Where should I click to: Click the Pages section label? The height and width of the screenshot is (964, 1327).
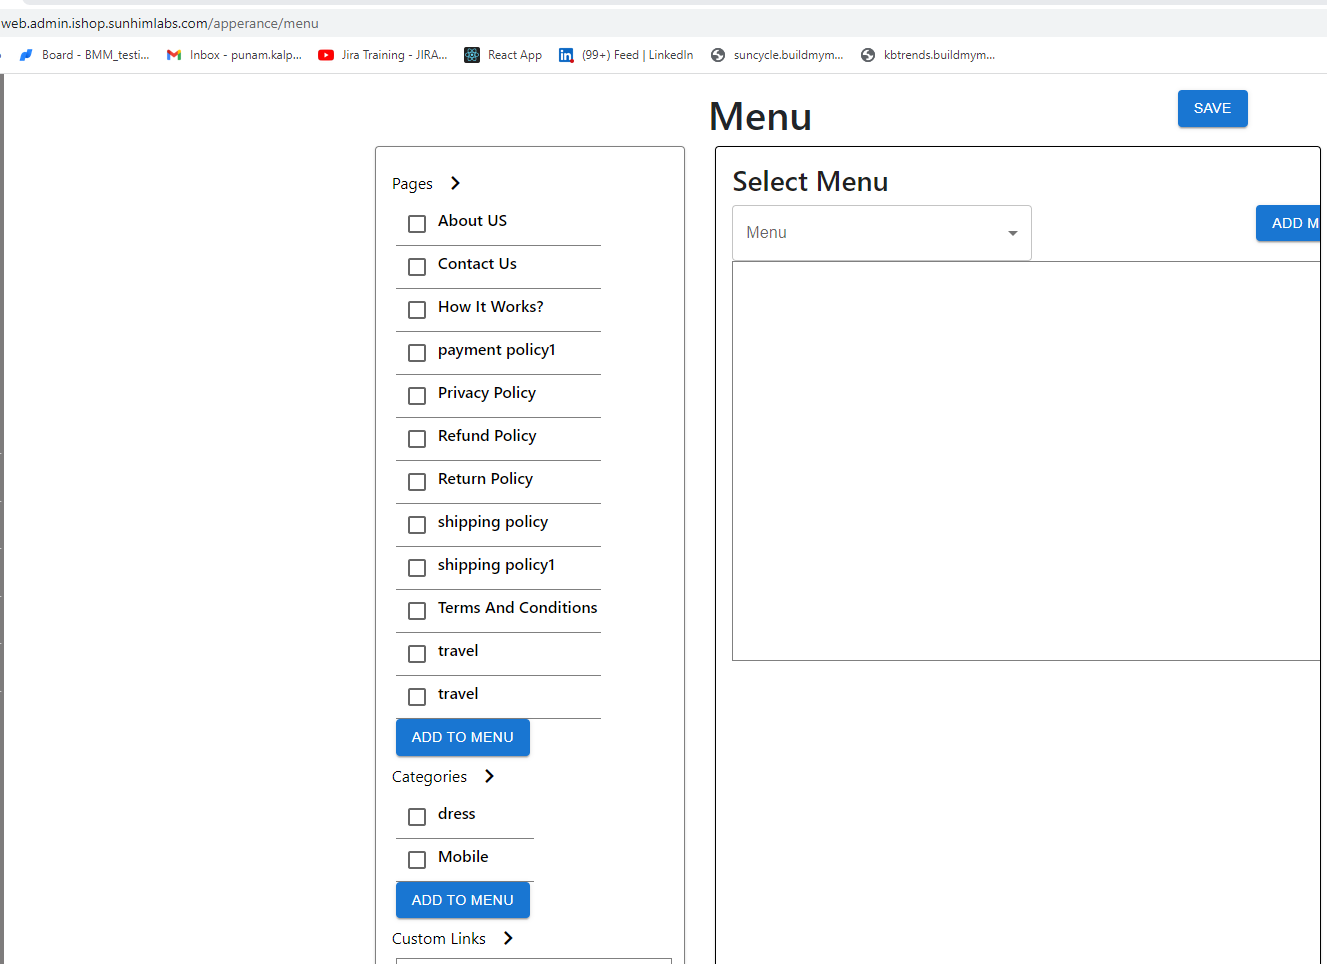(412, 184)
